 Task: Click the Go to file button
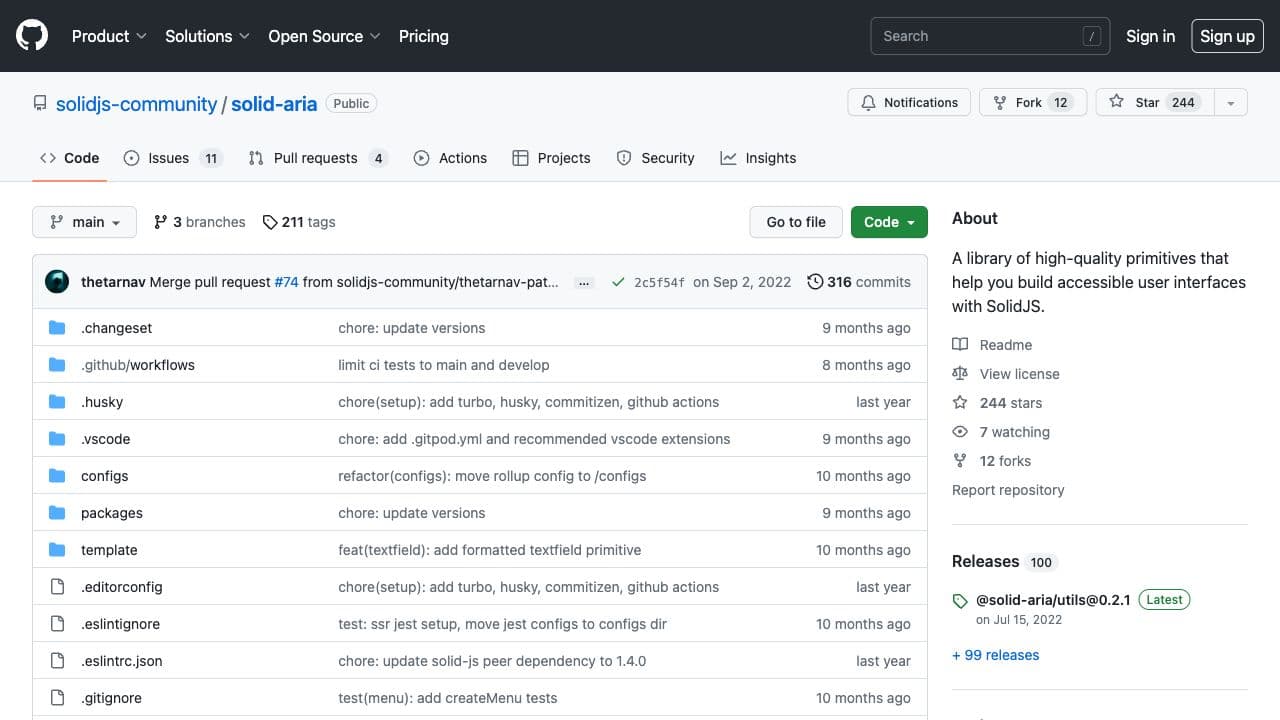tap(796, 222)
